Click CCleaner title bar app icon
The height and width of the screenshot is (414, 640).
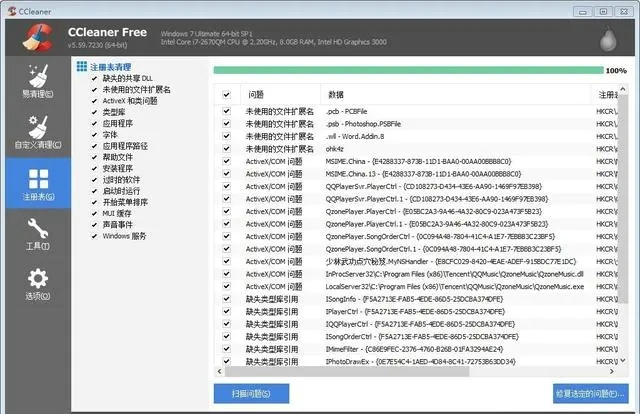pyautogui.click(x=12, y=11)
